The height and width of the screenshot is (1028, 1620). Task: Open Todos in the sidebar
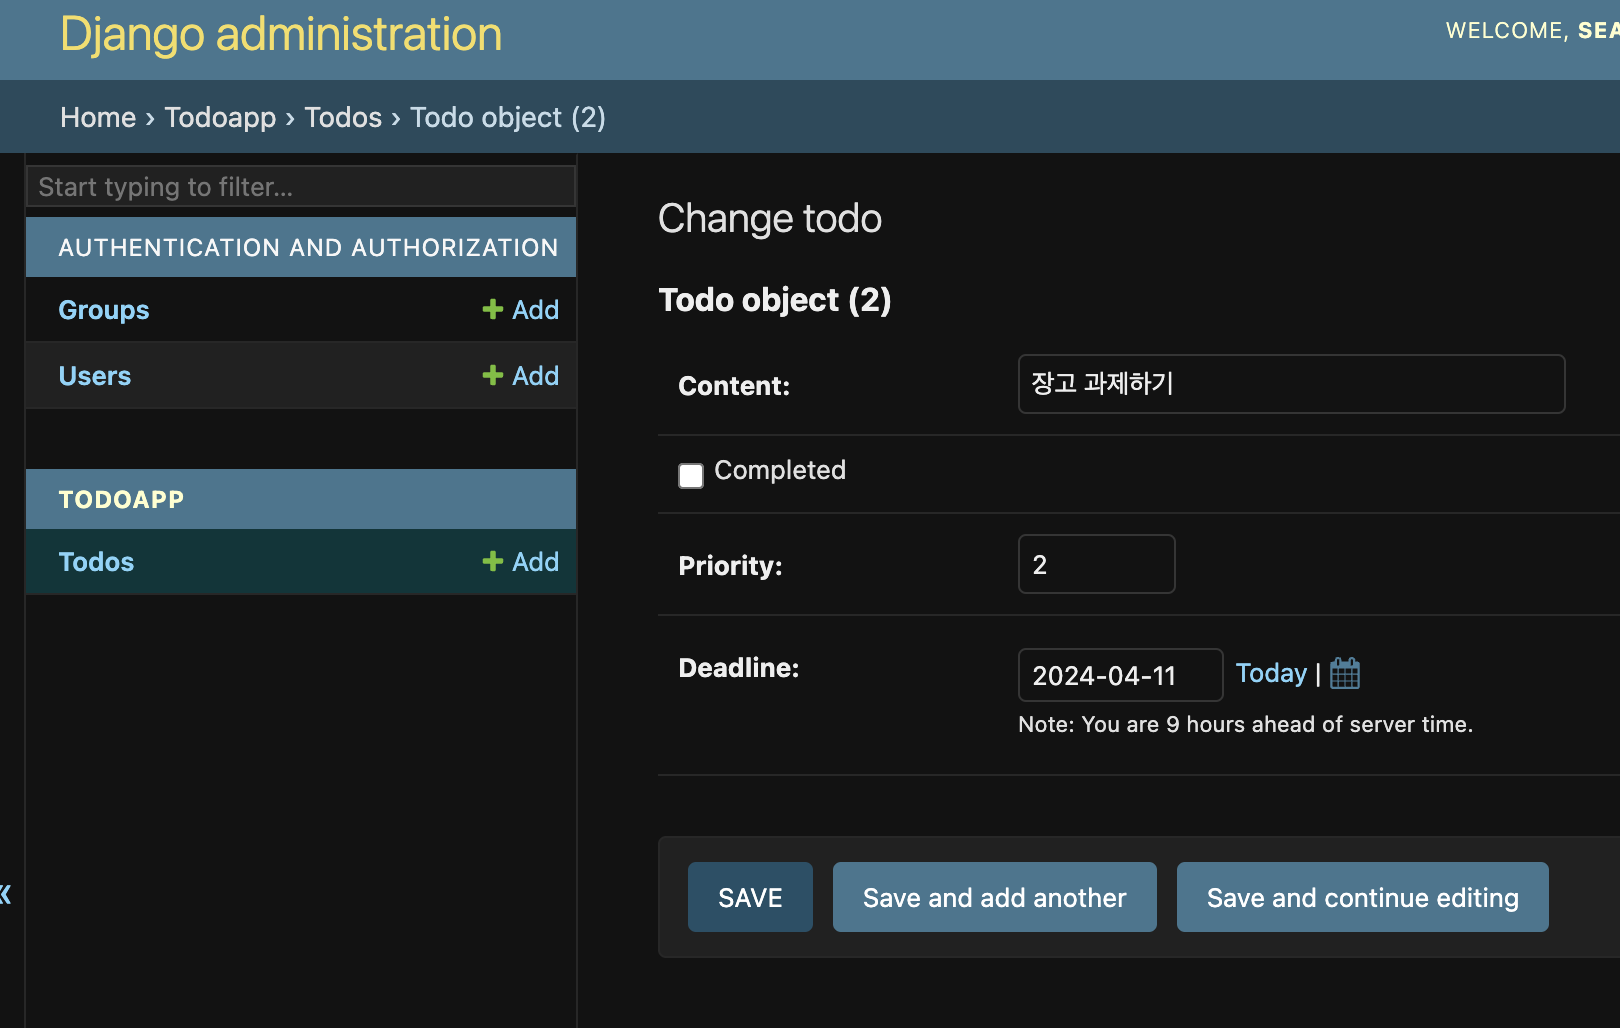pyautogui.click(x=96, y=562)
